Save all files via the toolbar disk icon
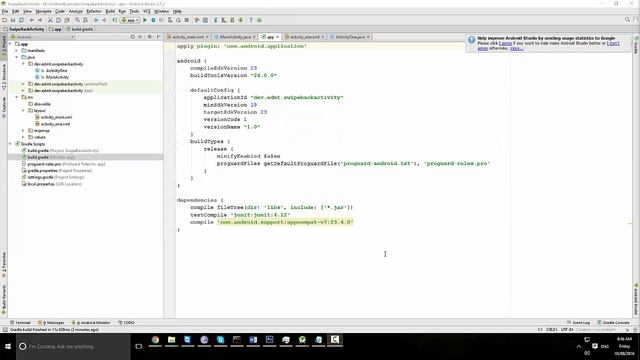The image size is (640, 360). (x=13, y=20)
